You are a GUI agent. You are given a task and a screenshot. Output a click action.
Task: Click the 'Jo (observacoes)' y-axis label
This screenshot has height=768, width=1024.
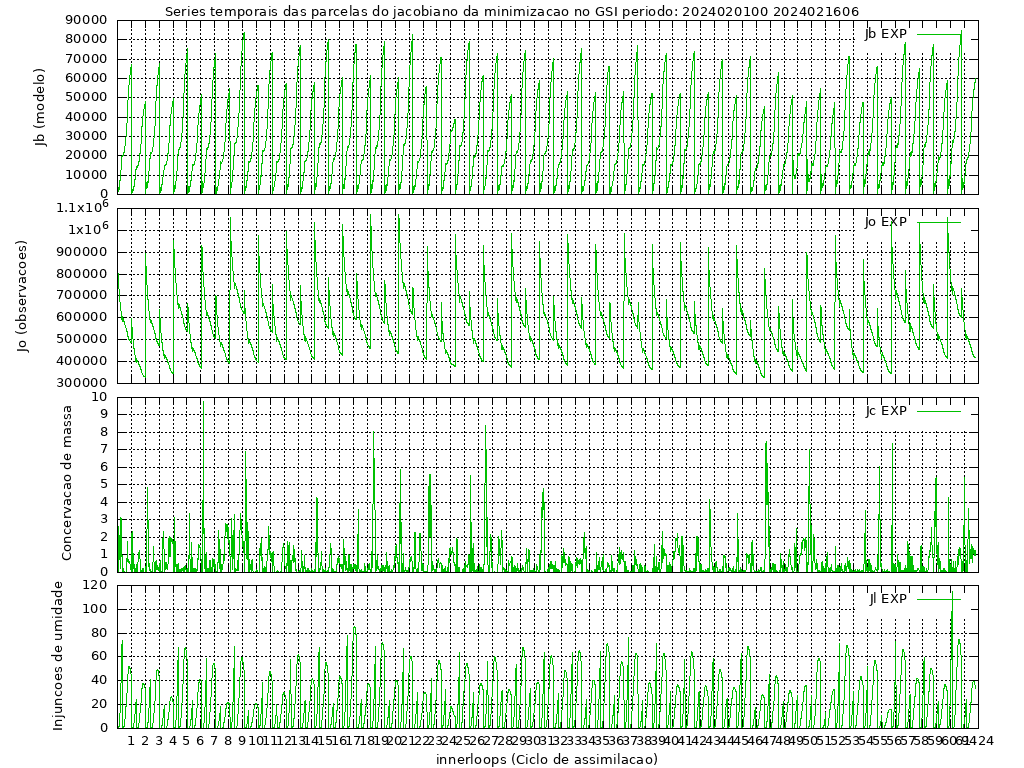[x=22, y=295]
